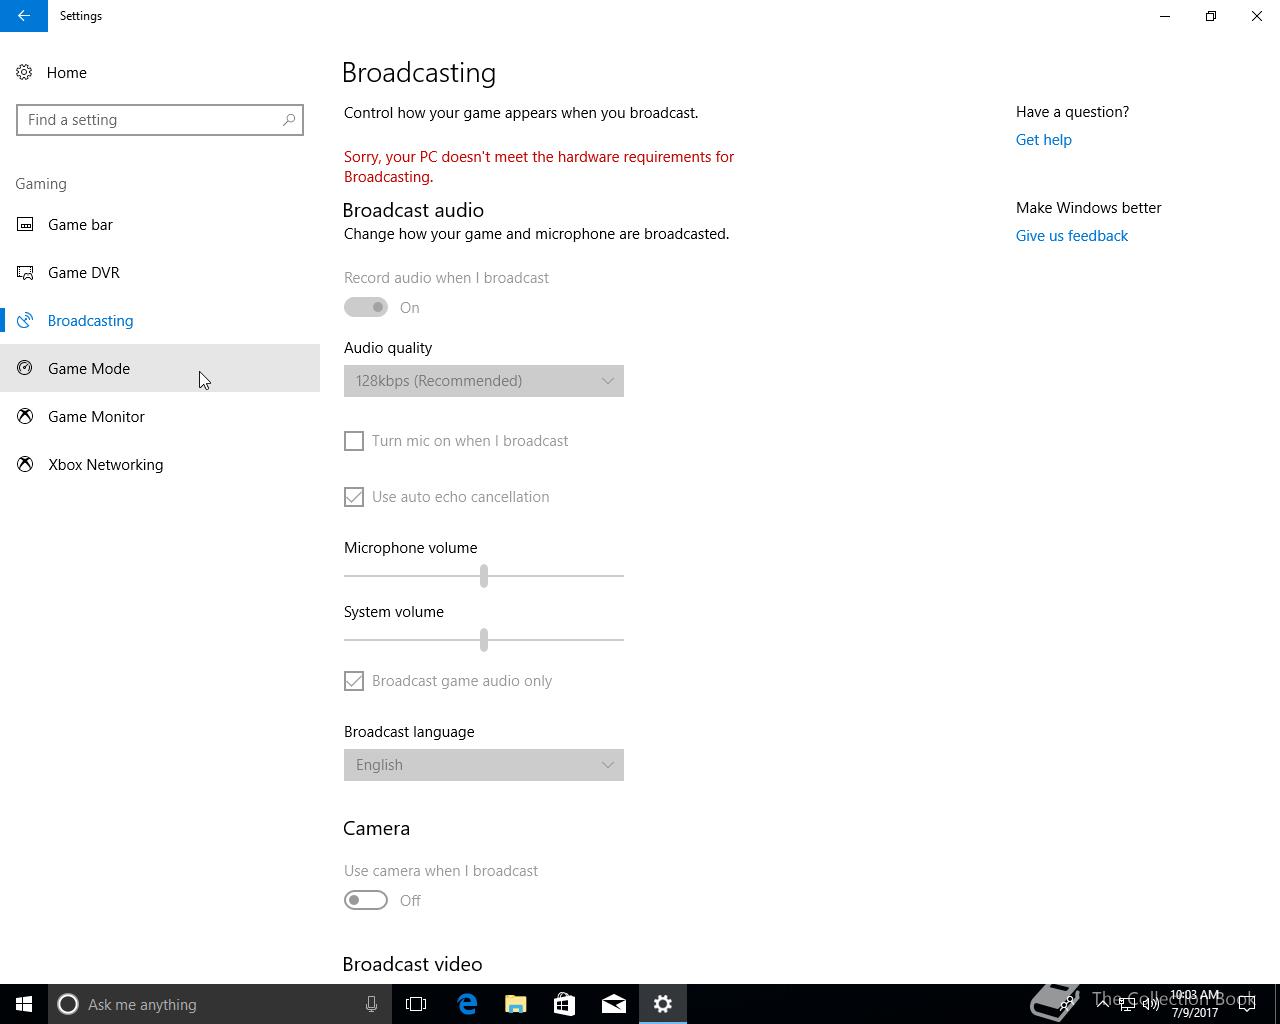
Task: Click the Settings gear taskbar icon
Action: pos(663,1004)
